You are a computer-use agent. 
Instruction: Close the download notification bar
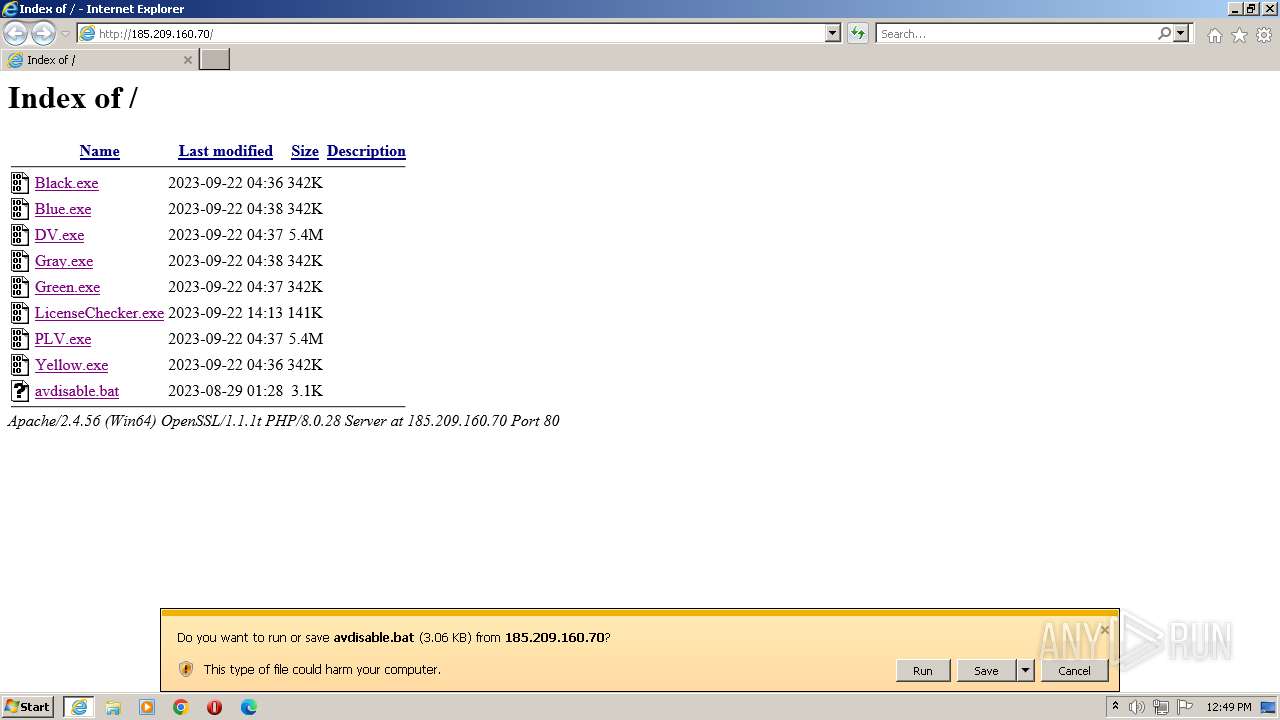click(1104, 630)
